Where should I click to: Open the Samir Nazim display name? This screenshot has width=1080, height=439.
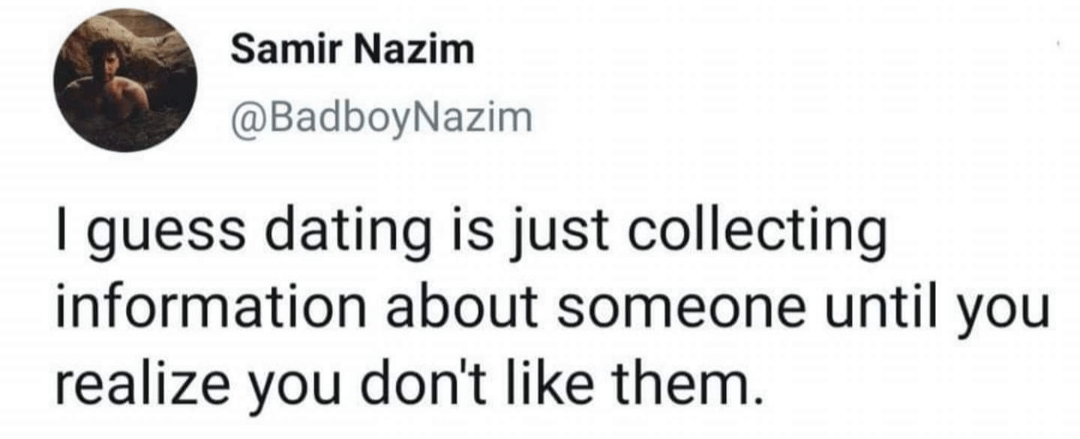click(352, 51)
